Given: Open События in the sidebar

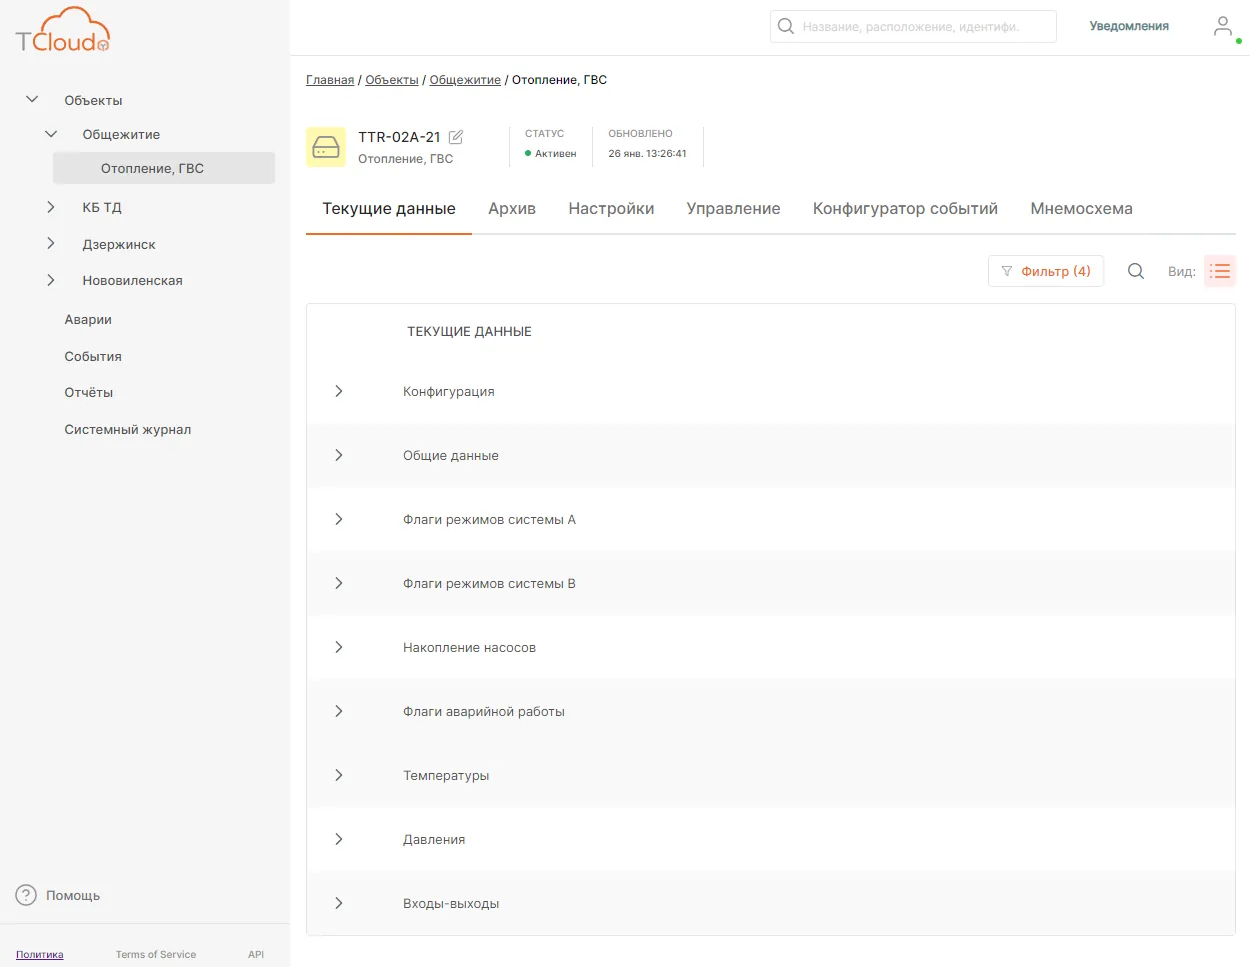Looking at the screenshot, I should point(93,356).
